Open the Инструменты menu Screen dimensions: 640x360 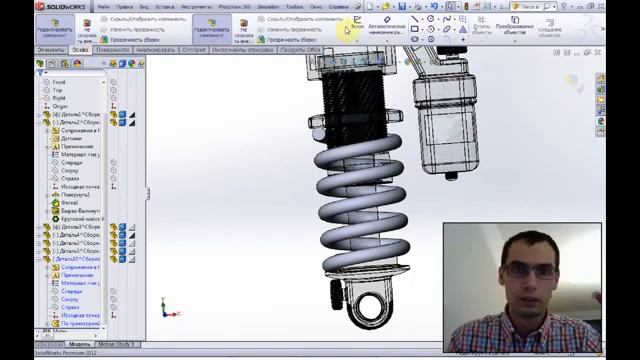coord(196,7)
